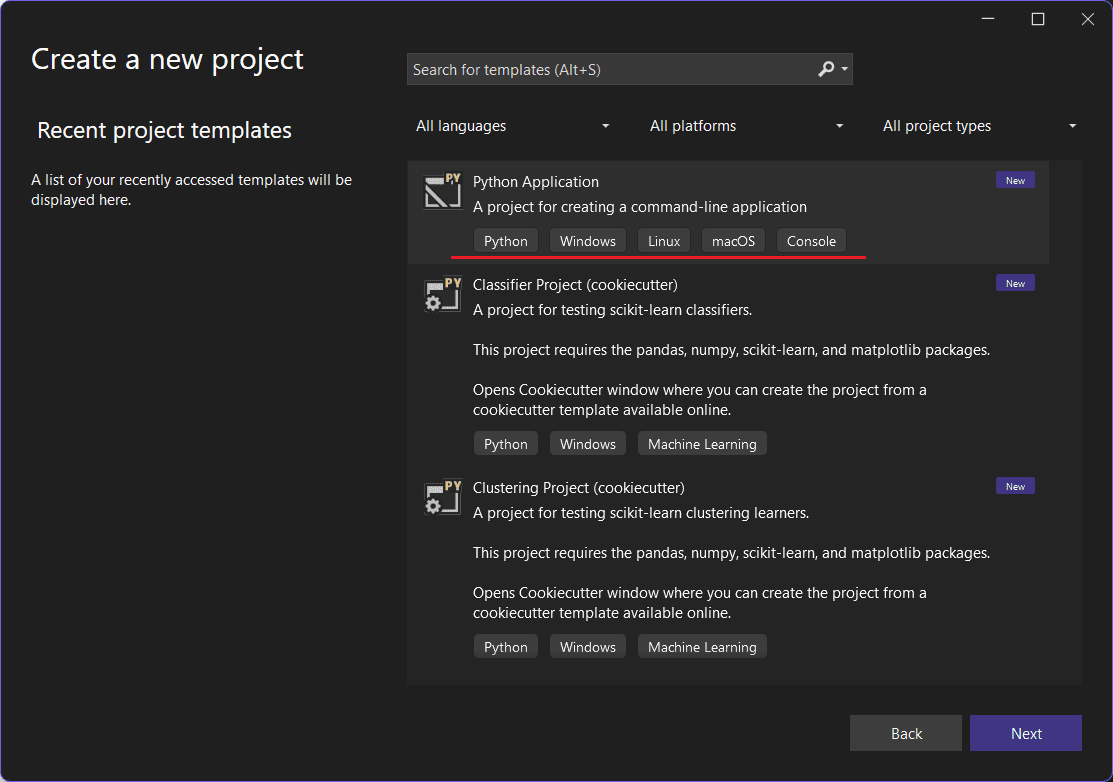Click Python tag under Clustering Project

(505, 647)
